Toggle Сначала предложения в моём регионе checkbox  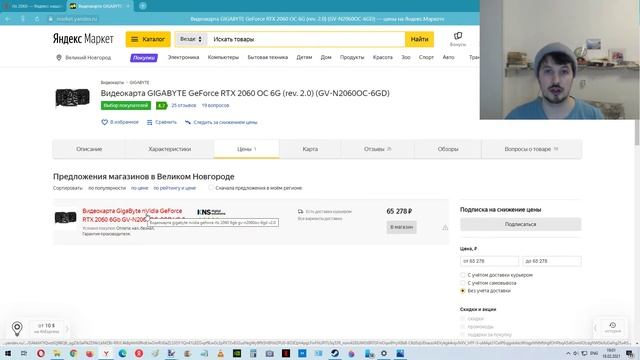click(211, 188)
